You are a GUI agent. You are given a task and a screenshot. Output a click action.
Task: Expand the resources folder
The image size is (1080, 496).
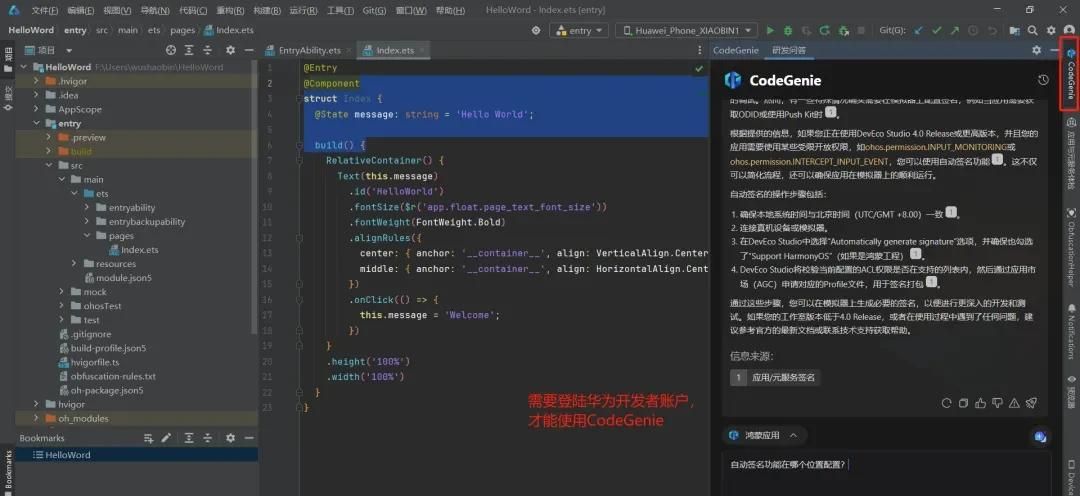tap(74, 264)
